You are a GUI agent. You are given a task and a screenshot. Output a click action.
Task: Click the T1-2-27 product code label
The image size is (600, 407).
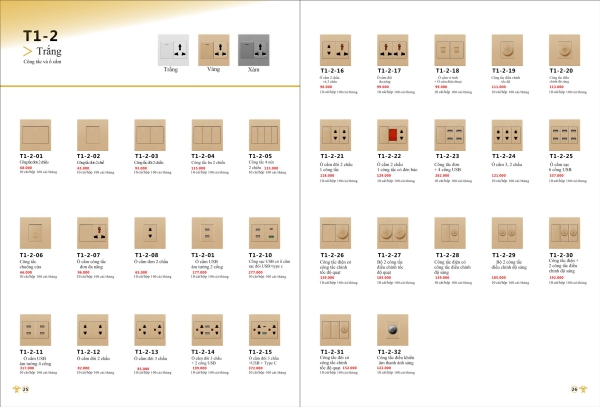389,255
